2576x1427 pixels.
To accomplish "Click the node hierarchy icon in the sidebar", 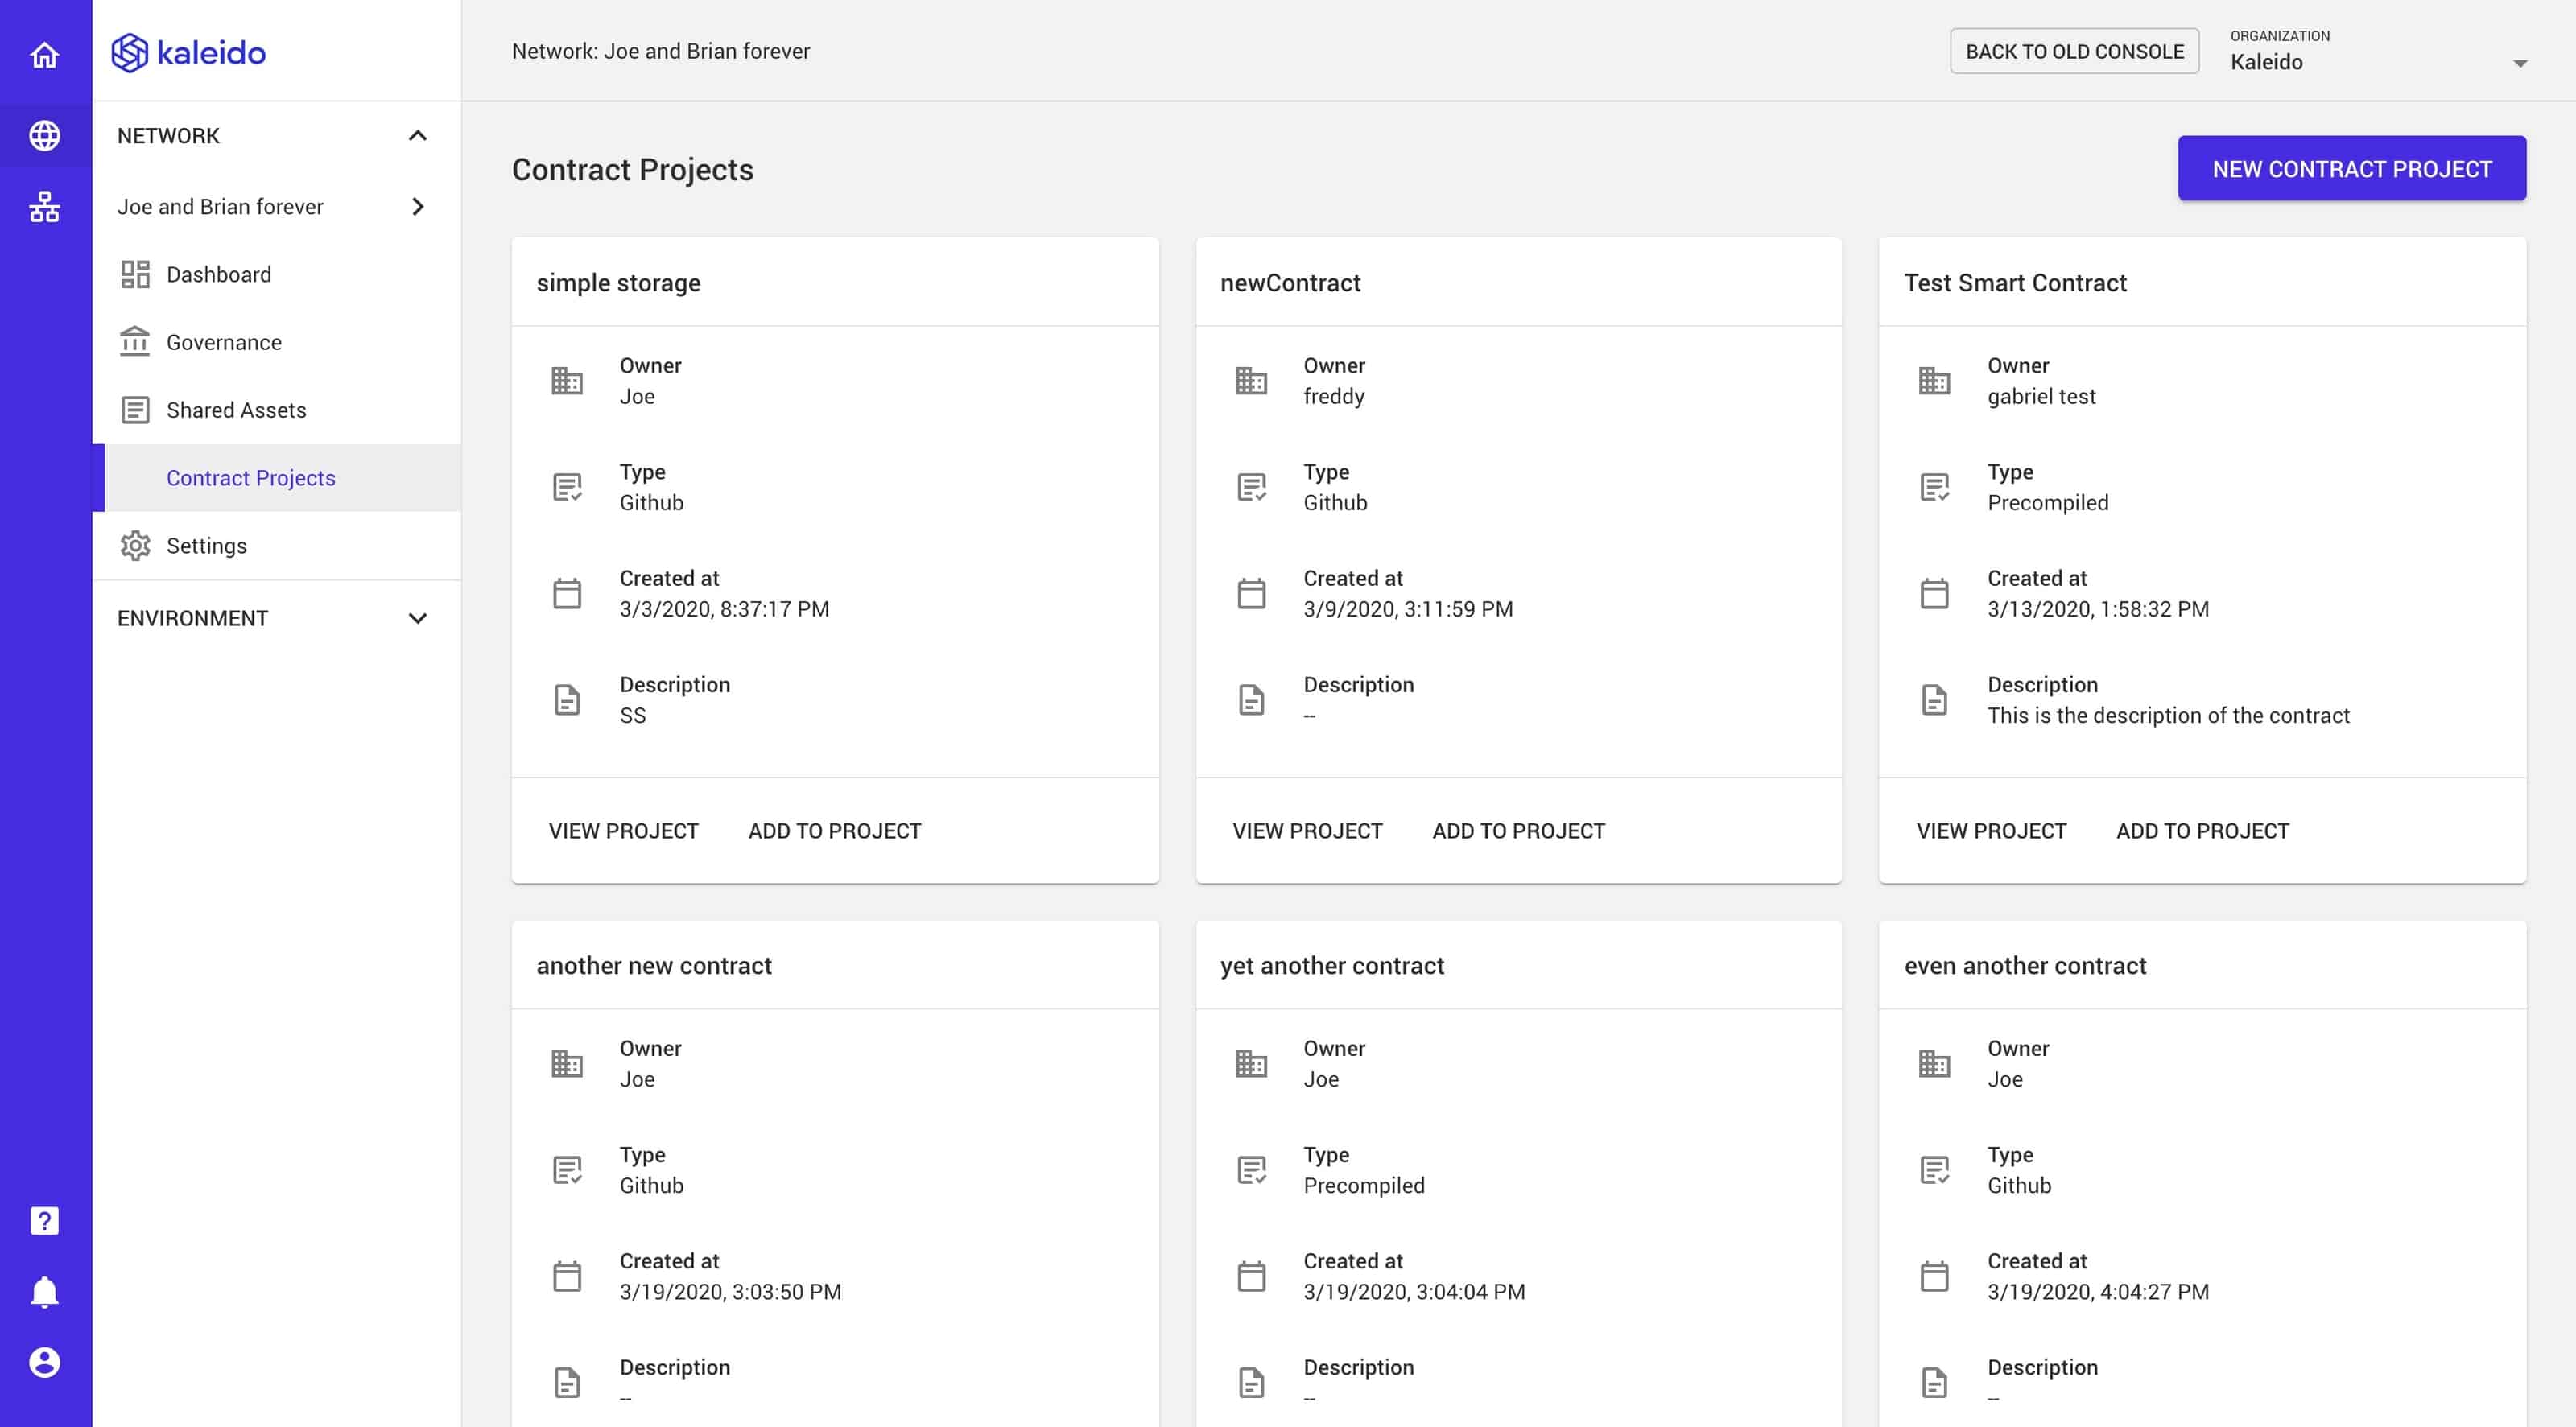I will click(x=44, y=207).
